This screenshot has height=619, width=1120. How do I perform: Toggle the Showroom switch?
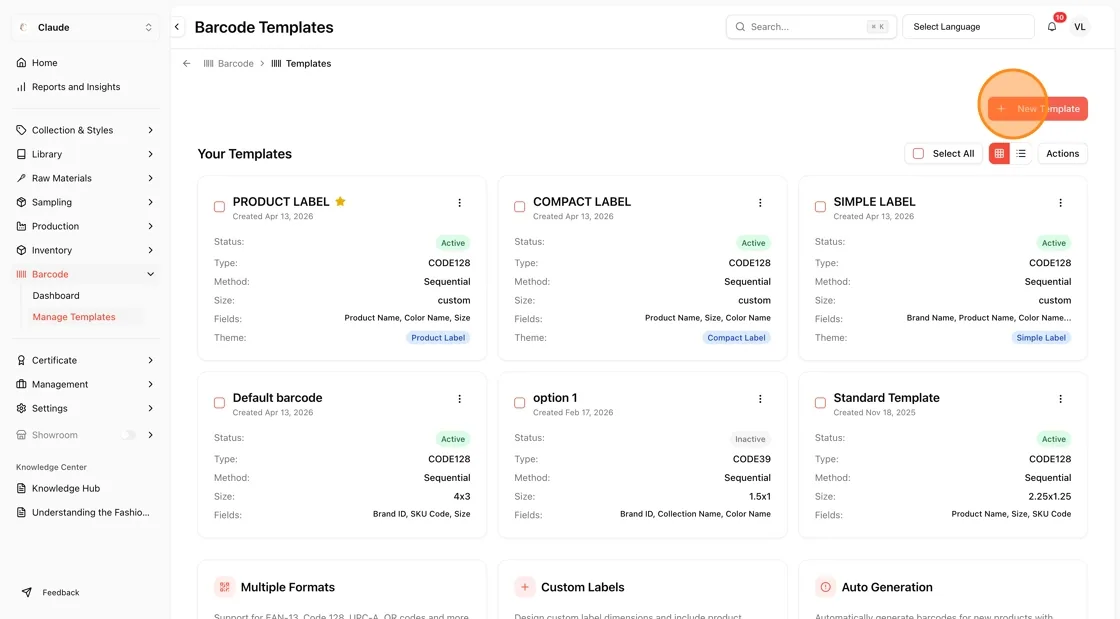pyautogui.click(x=128, y=435)
